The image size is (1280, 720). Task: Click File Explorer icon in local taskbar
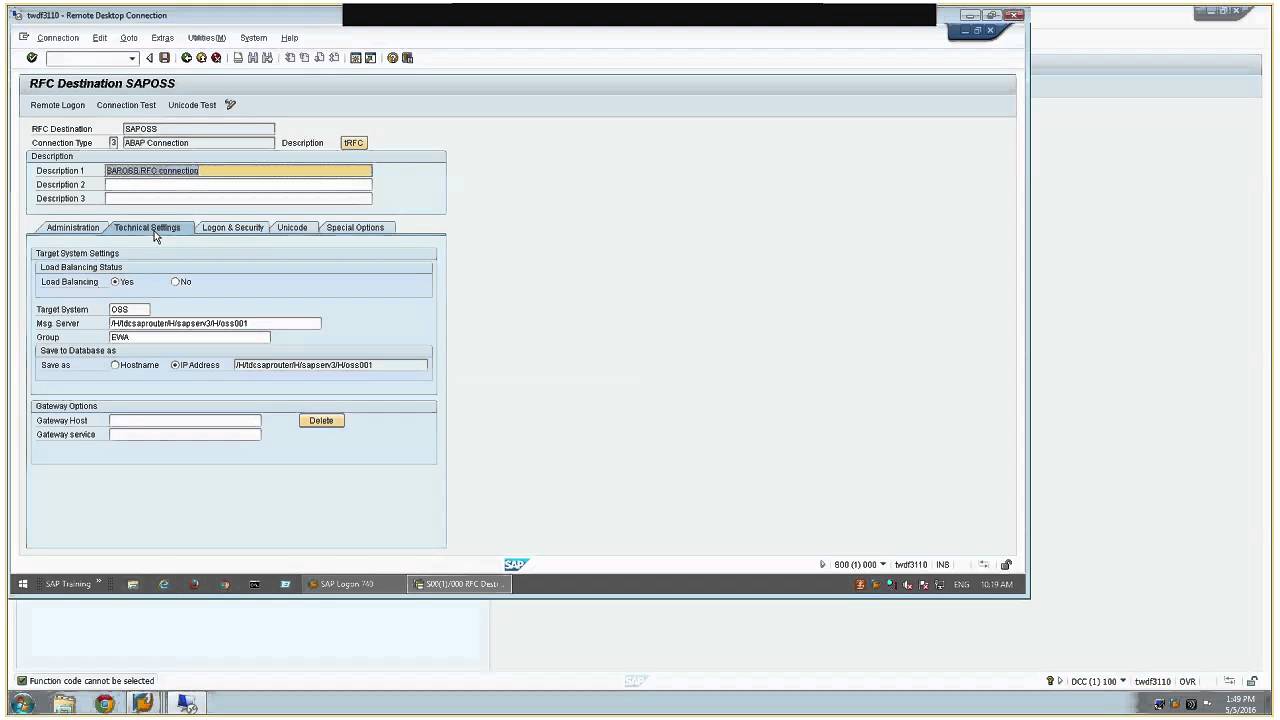(64, 704)
